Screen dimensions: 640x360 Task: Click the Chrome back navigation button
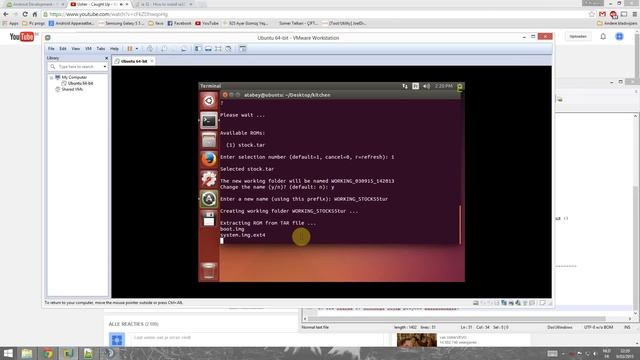click(x=6, y=14)
